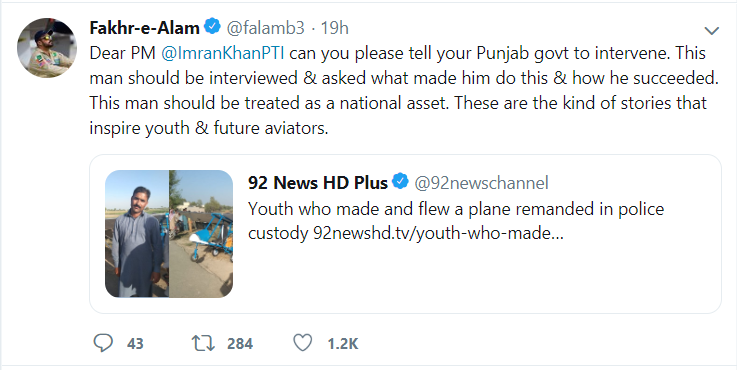Click Fakhr-e-Alam's blue verified badge
Screen dimensions: 737x370
(213, 27)
